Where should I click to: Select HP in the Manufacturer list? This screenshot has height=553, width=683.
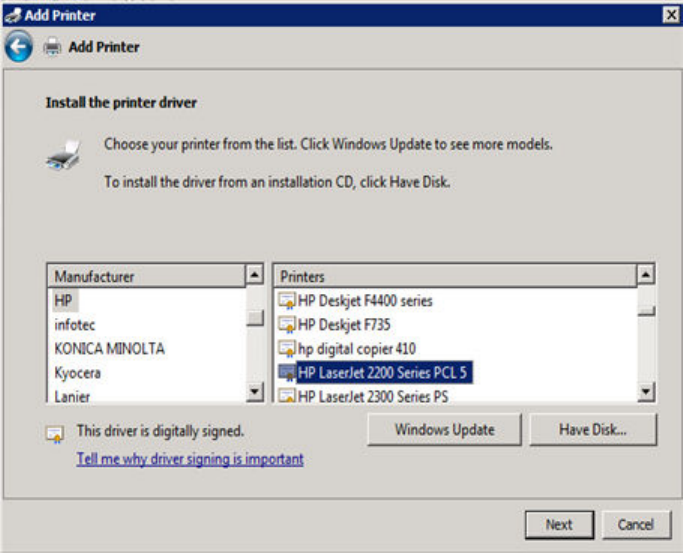click(64, 300)
